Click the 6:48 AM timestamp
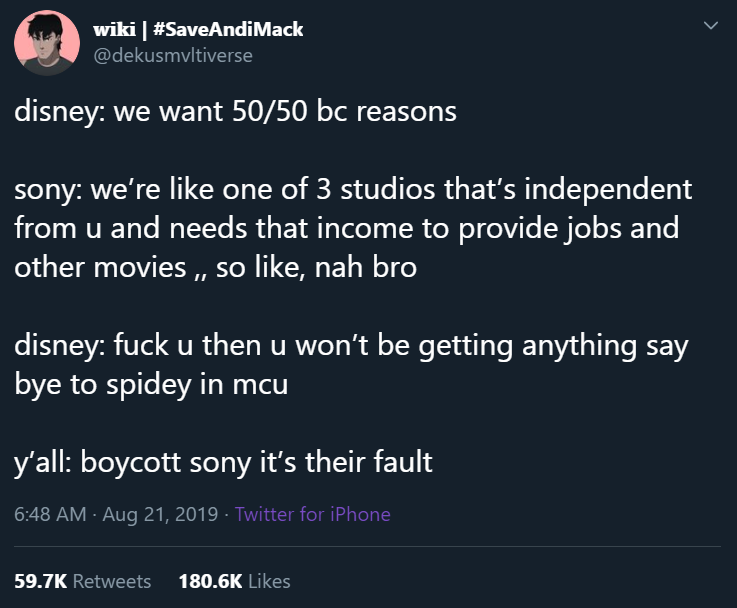The image size is (737, 608). point(50,514)
